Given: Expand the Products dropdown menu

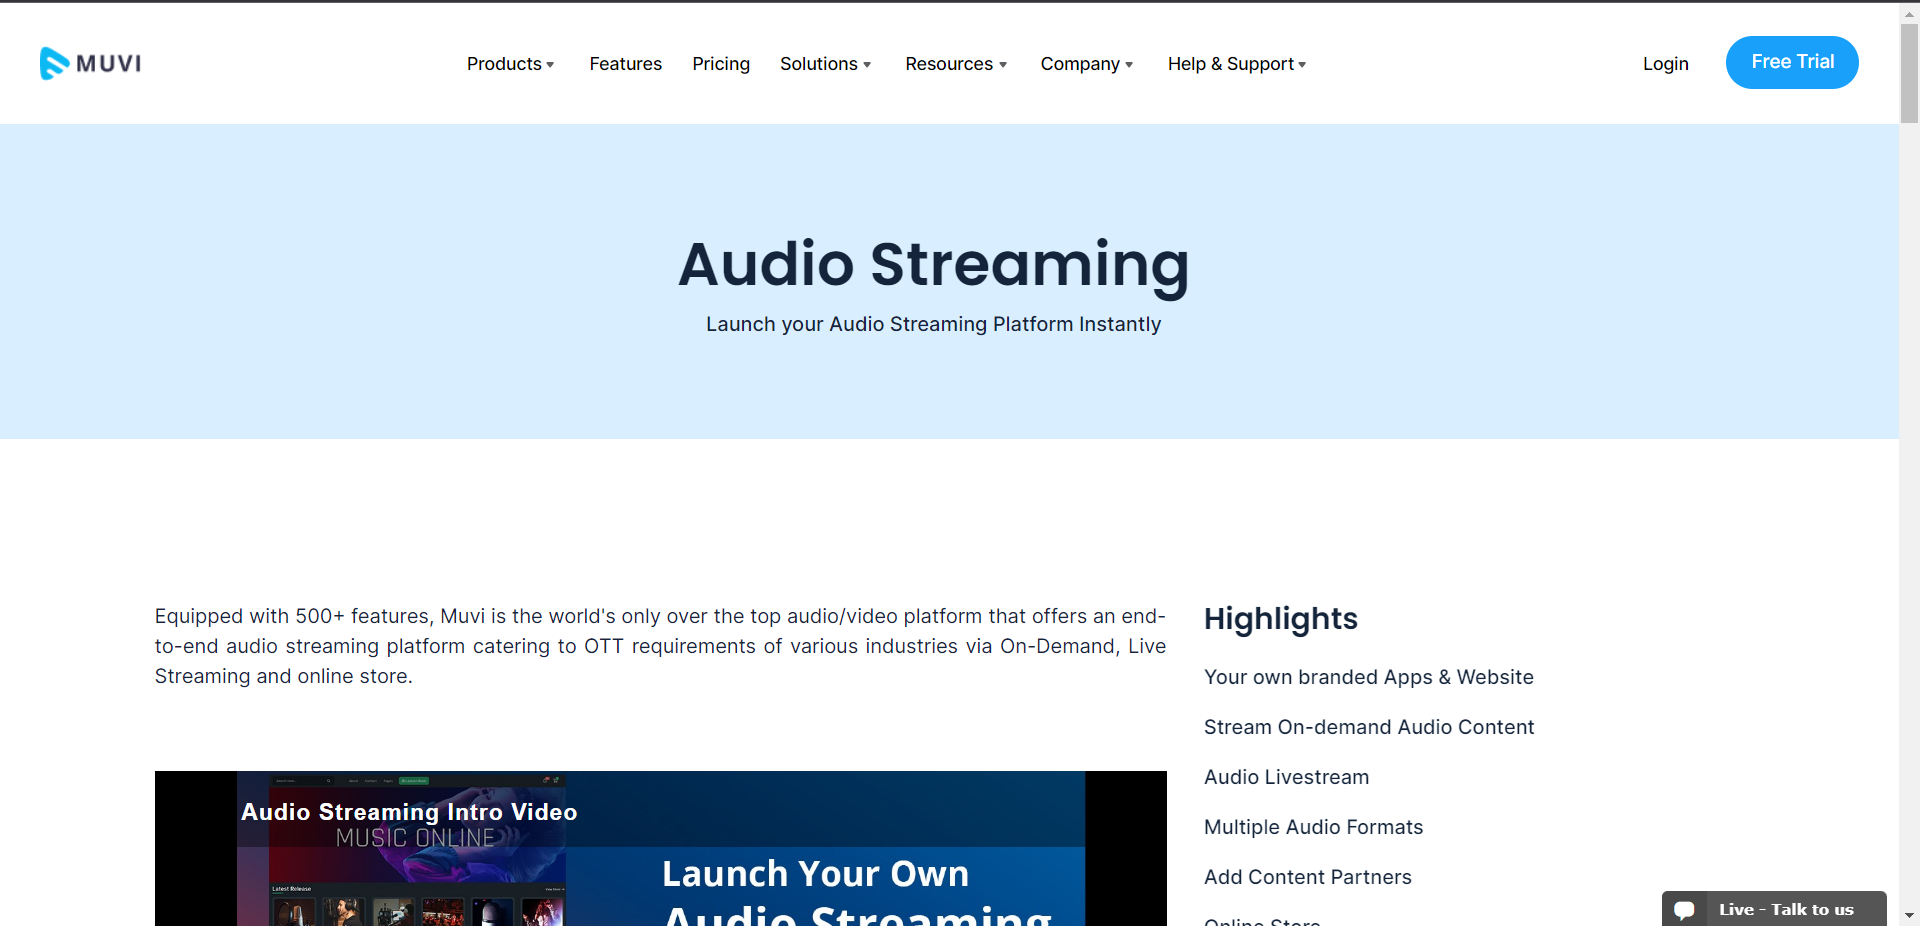Looking at the screenshot, I should pos(510,64).
